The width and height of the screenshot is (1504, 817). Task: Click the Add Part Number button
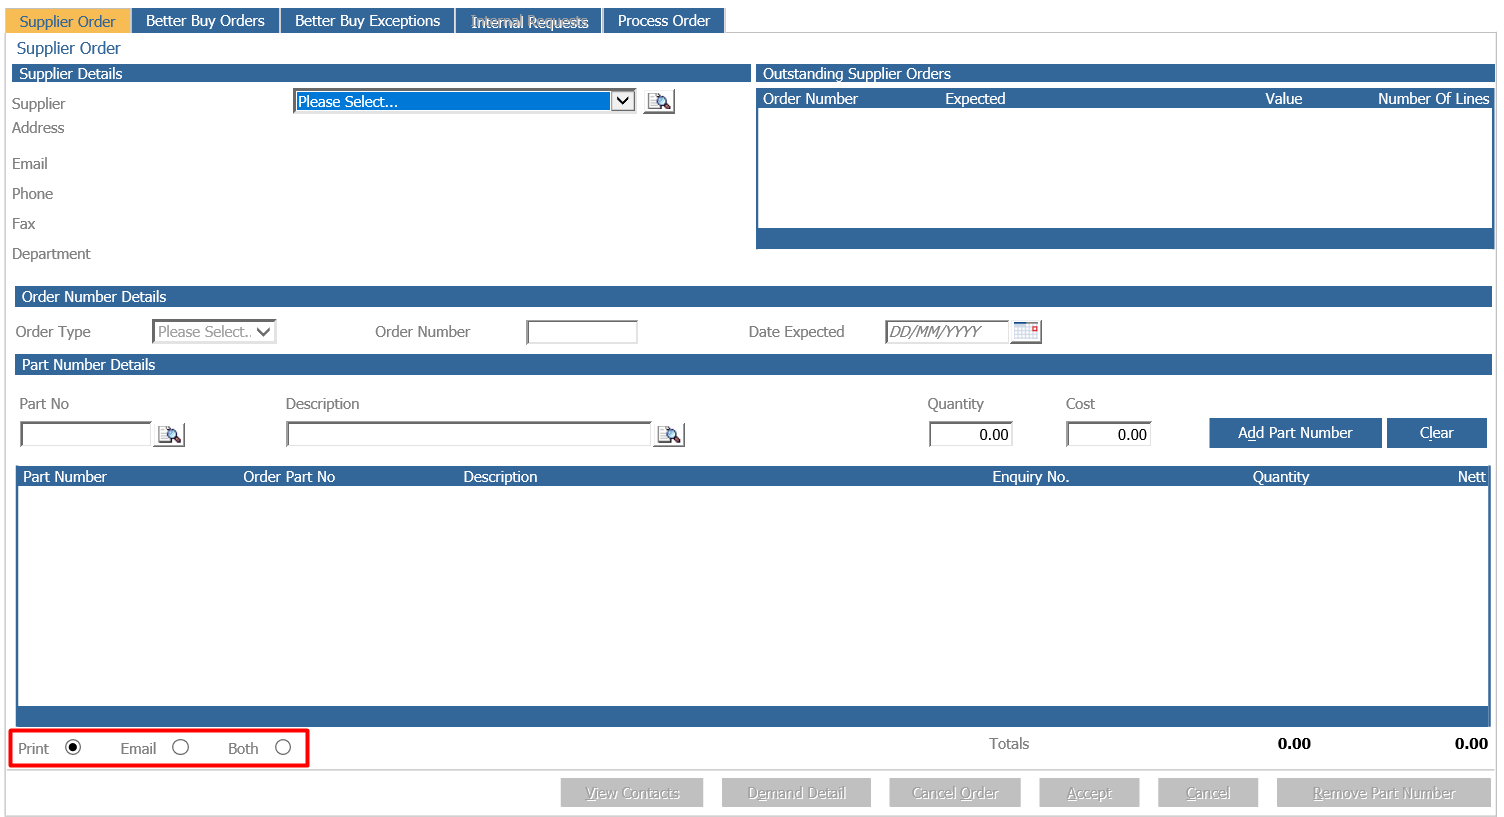pyautogui.click(x=1295, y=433)
